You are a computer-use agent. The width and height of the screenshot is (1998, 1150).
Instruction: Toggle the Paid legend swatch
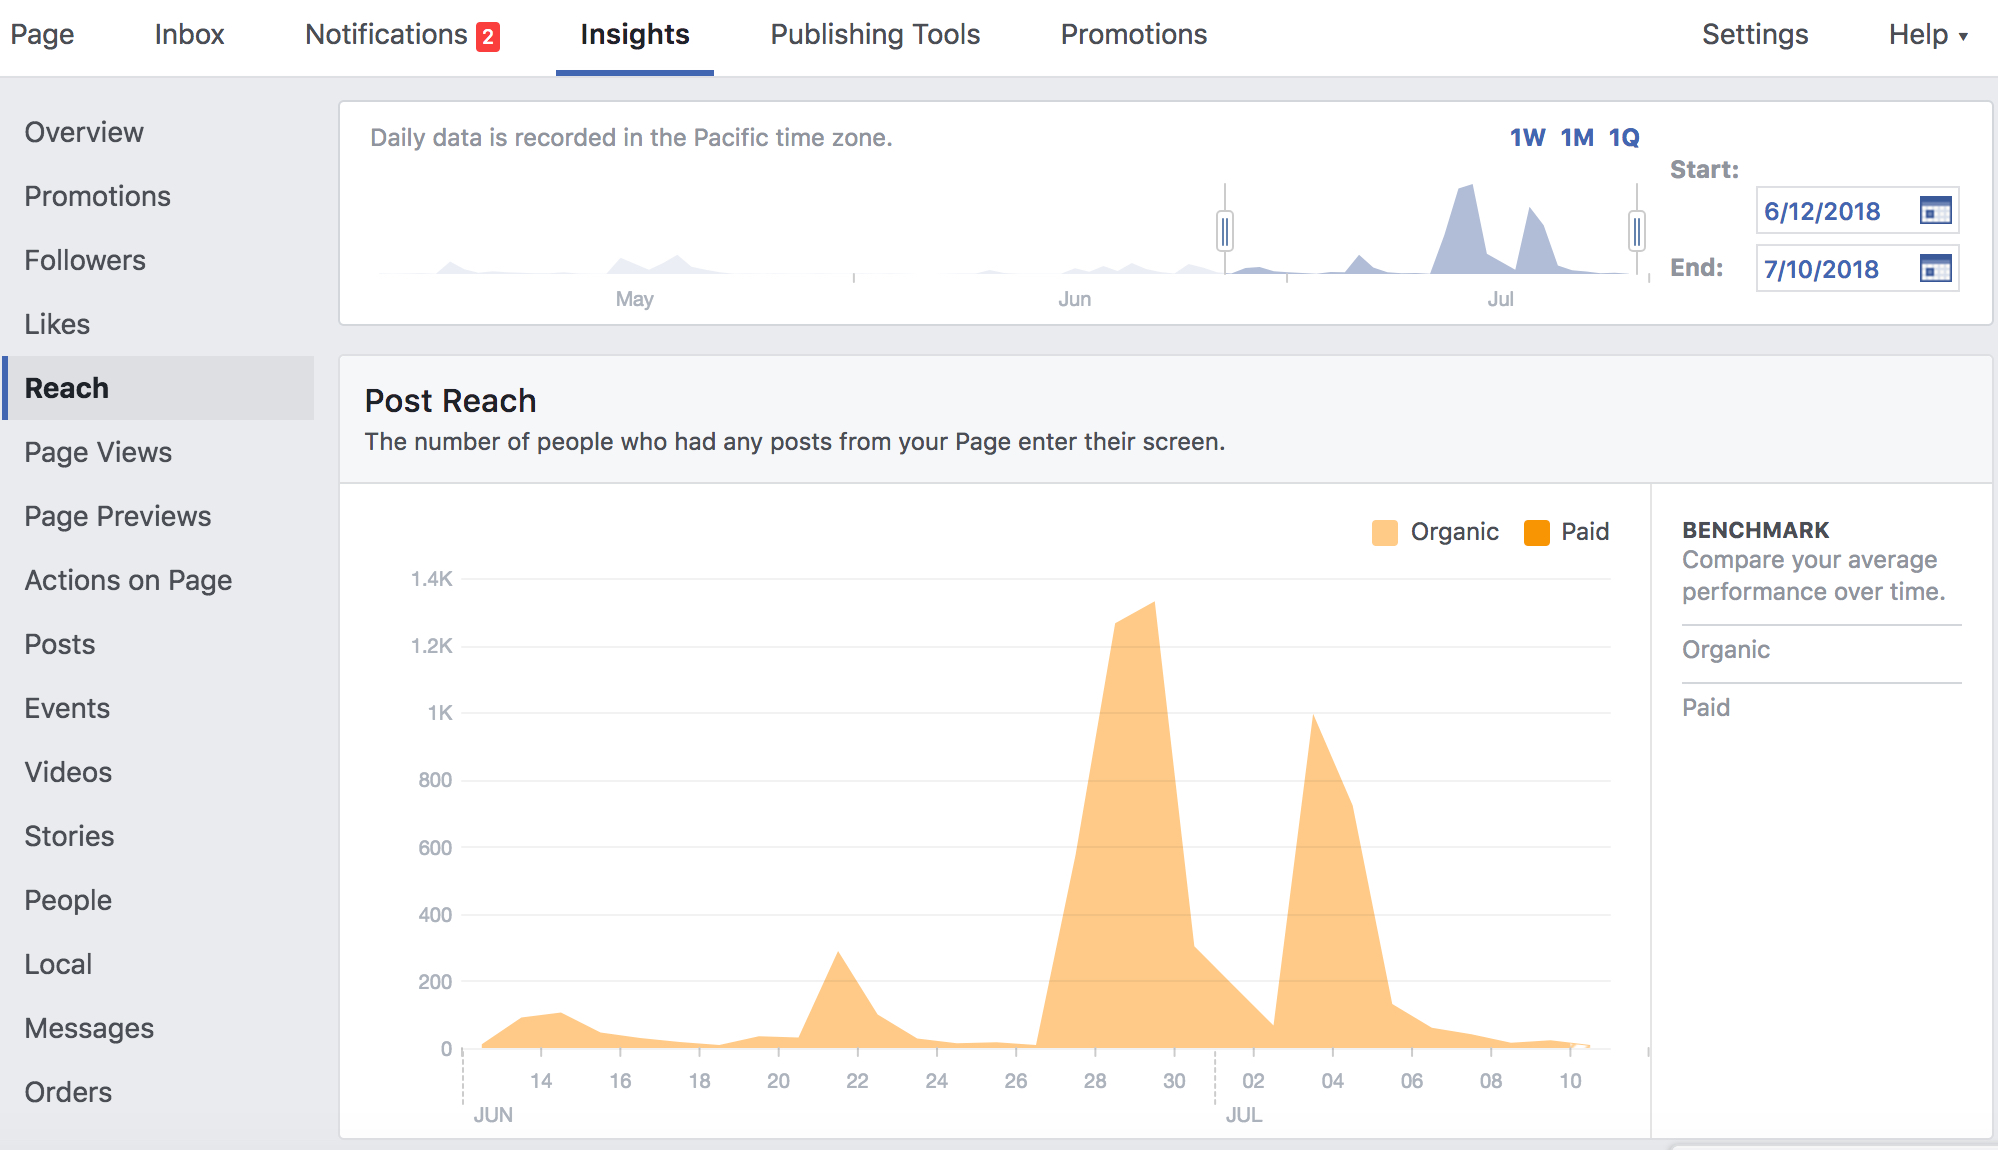(x=1537, y=532)
